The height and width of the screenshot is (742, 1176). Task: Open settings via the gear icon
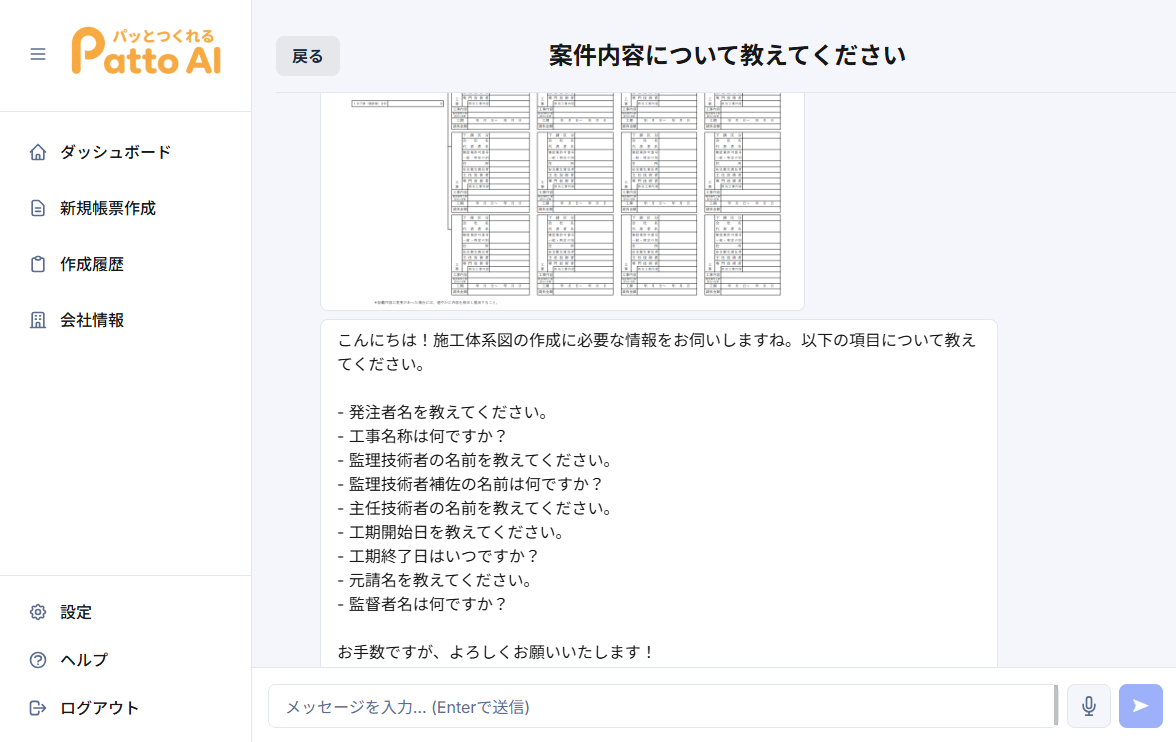[x=38, y=611]
